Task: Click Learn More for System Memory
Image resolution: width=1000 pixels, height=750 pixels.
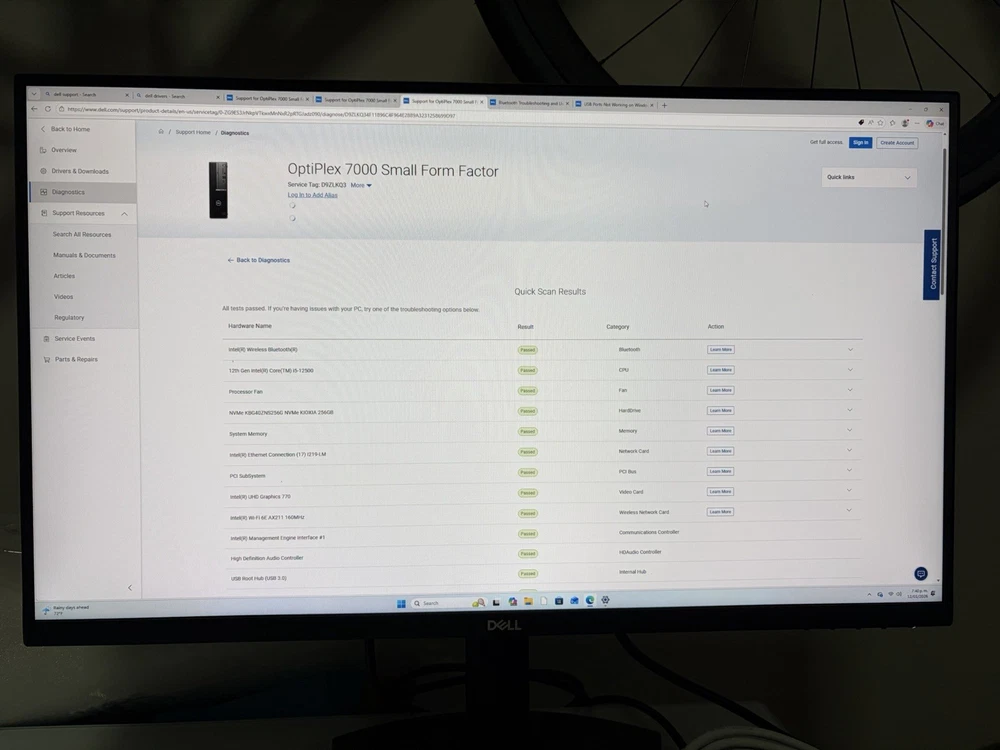Action: (x=720, y=431)
